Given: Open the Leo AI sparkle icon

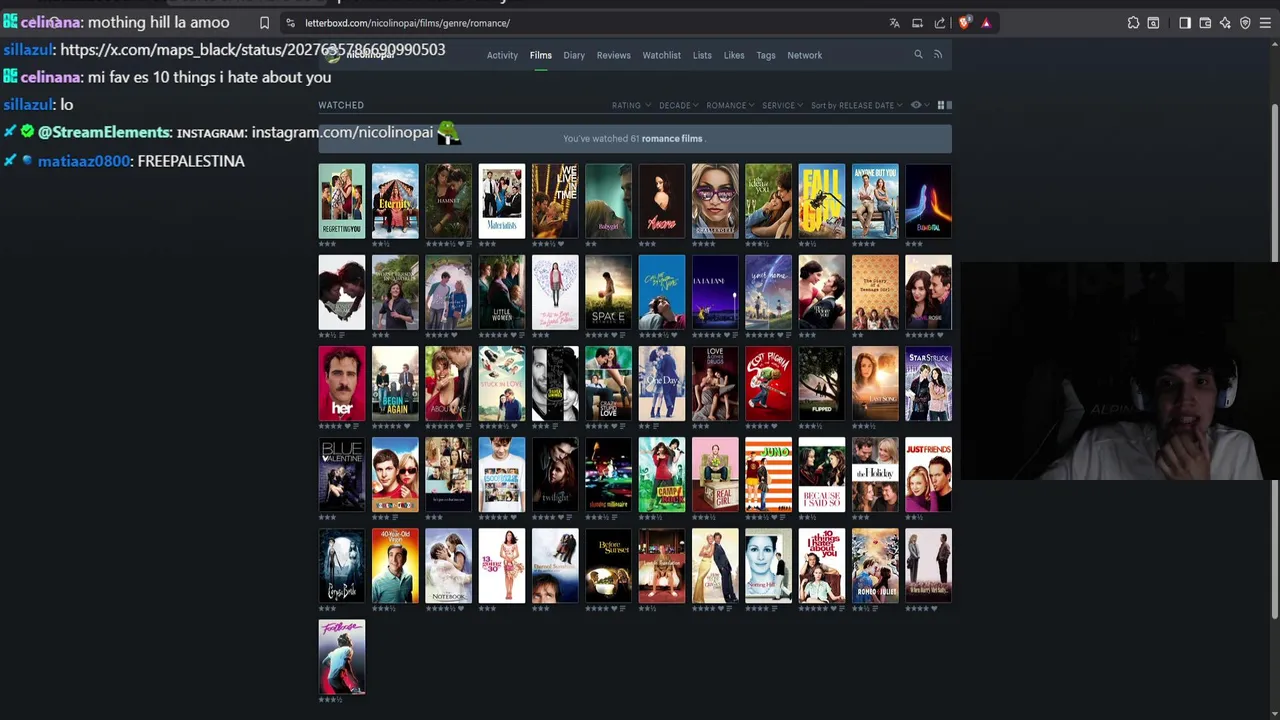Looking at the screenshot, I should 1225,23.
